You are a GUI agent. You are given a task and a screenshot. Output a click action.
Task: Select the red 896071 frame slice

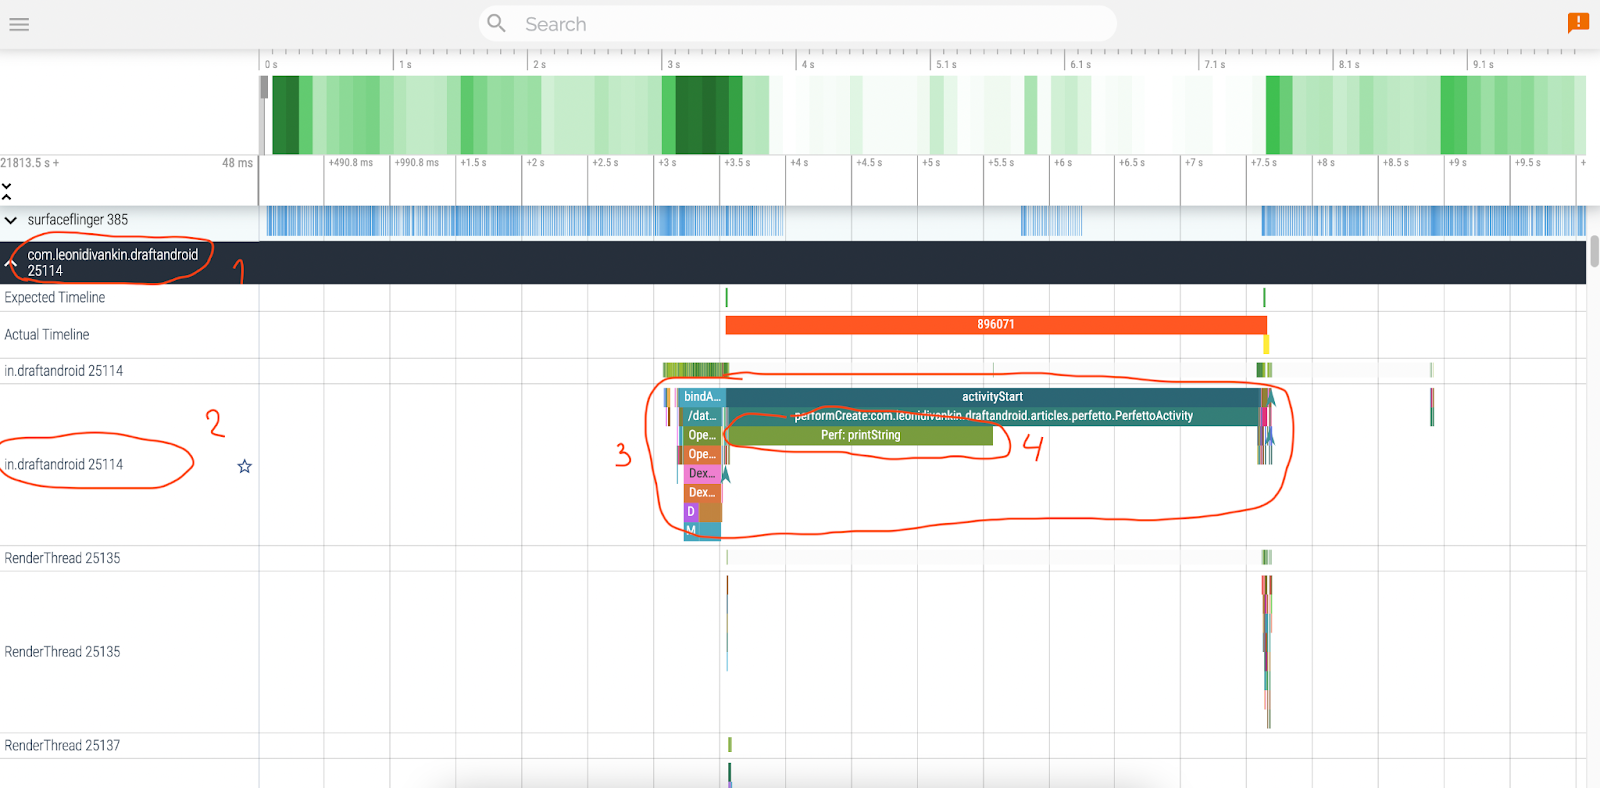click(x=995, y=325)
